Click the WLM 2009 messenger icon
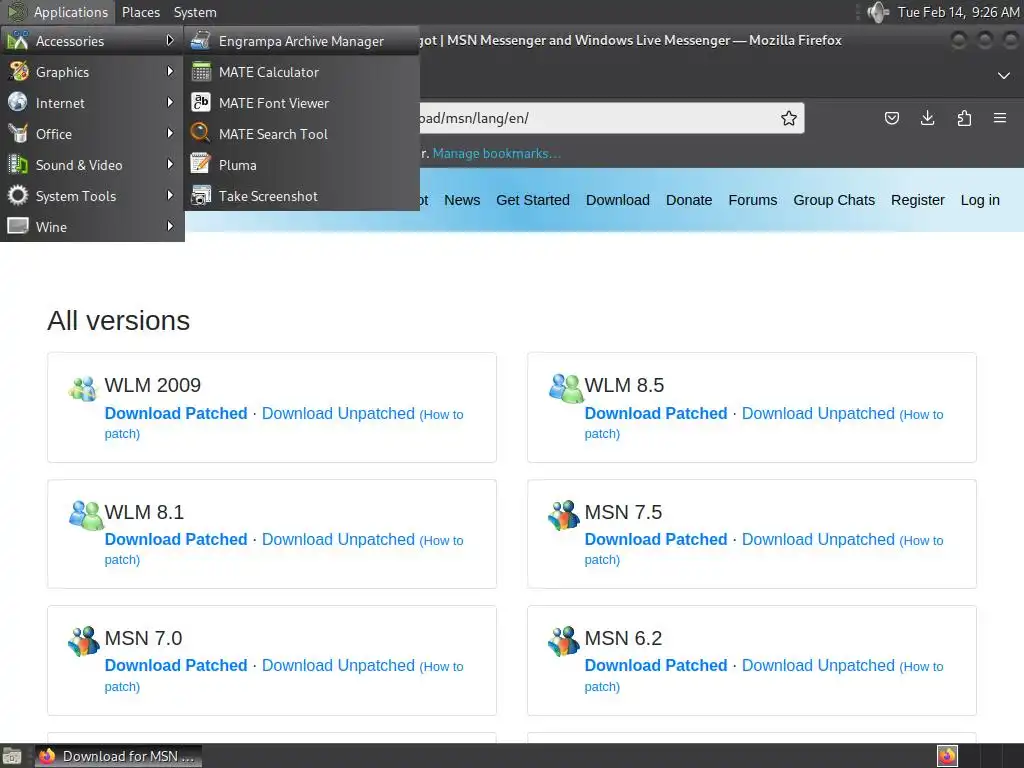Screen dimensions: 1024x768 84,389
